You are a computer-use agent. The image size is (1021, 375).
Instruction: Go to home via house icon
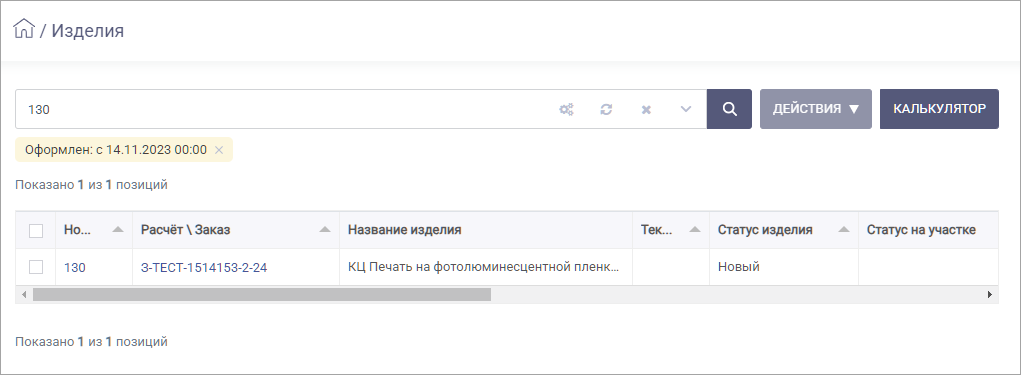(23, 29)
